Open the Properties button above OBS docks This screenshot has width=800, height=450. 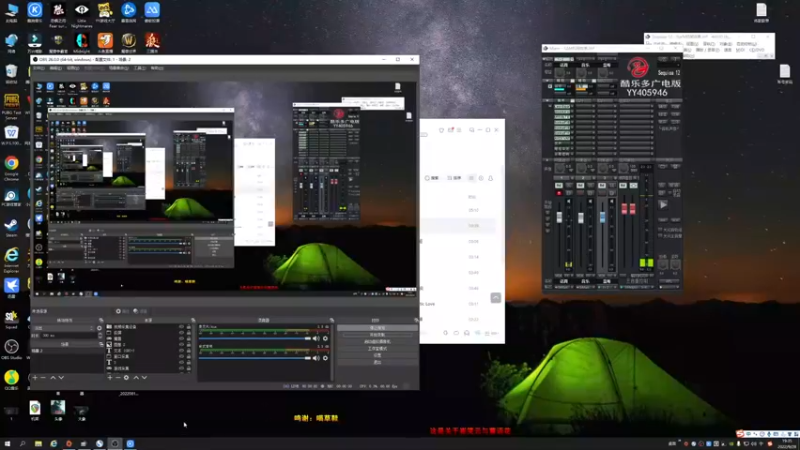[x=122, y=311]
